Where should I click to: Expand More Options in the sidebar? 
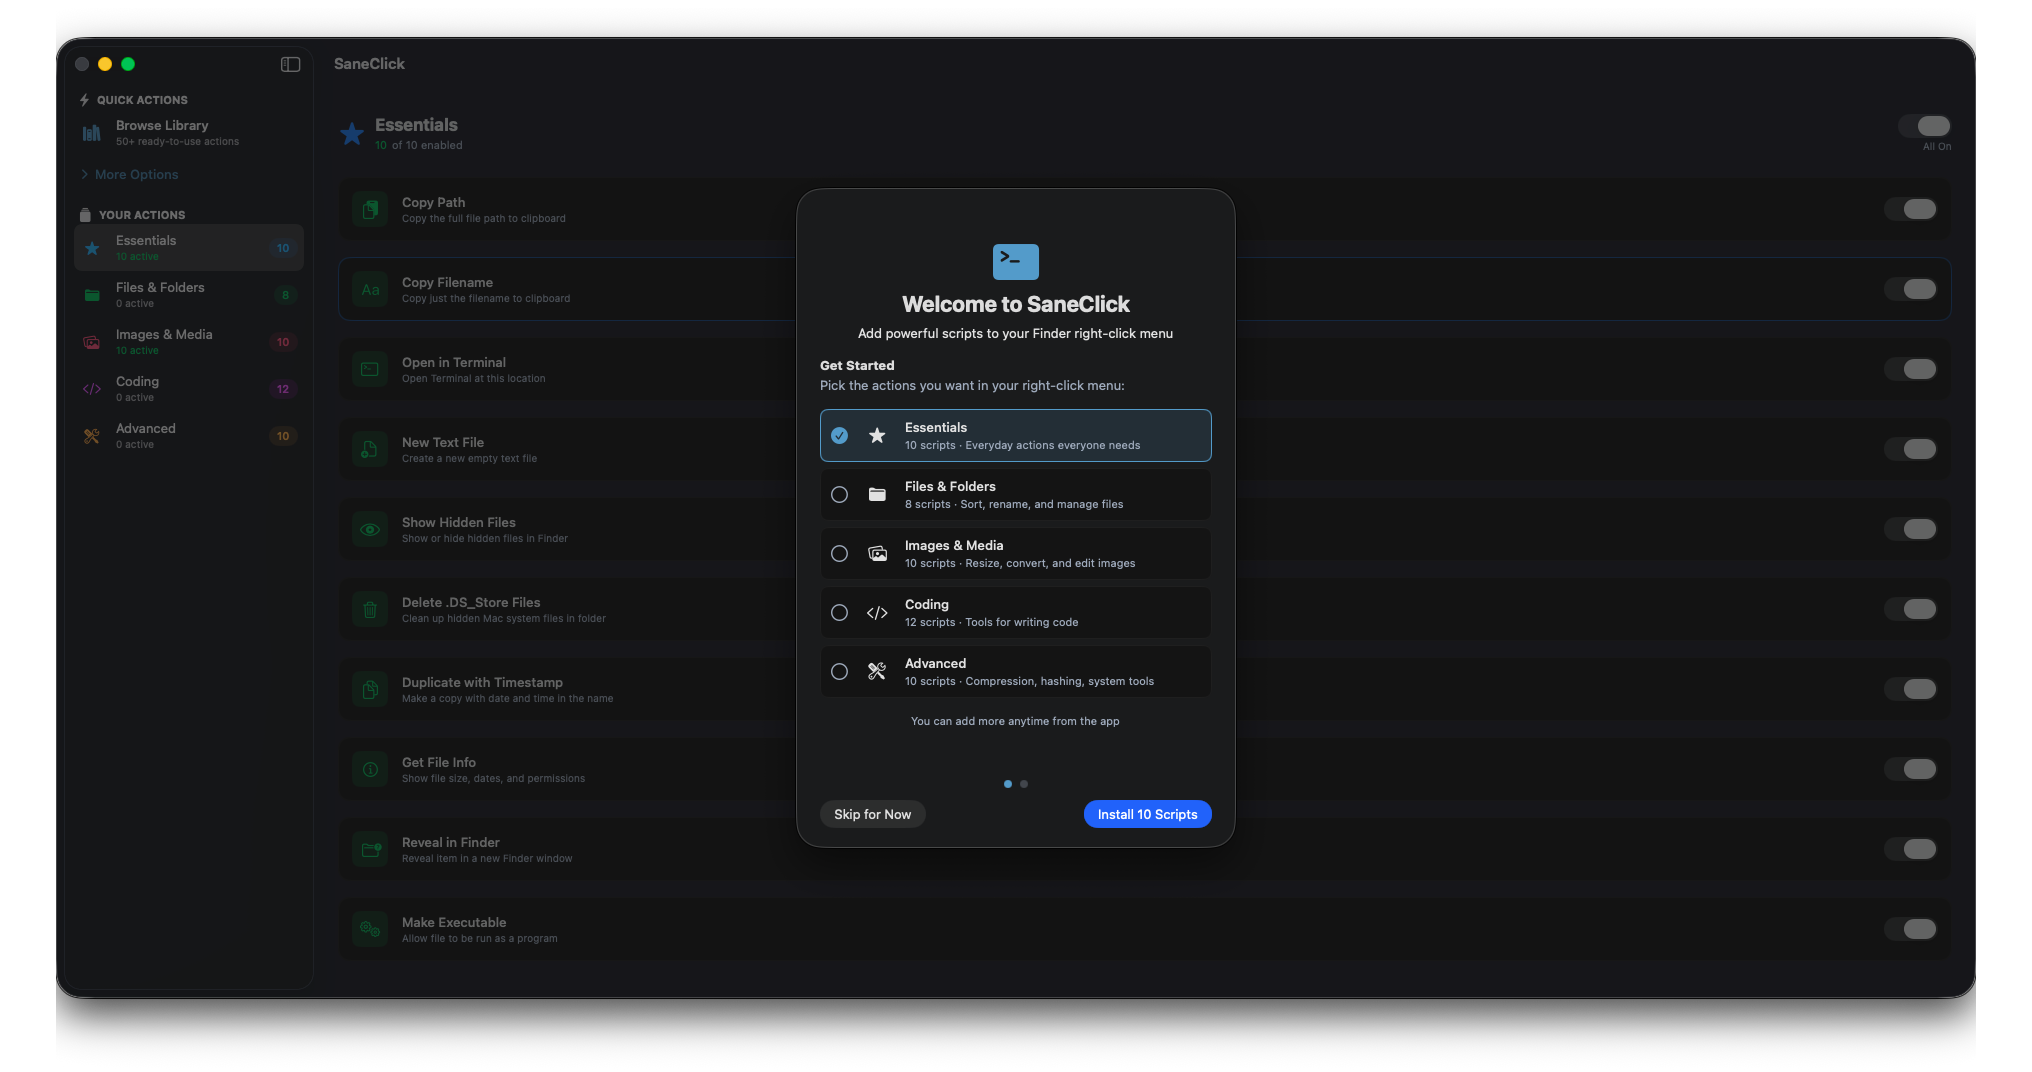click(x=129, y=174)
